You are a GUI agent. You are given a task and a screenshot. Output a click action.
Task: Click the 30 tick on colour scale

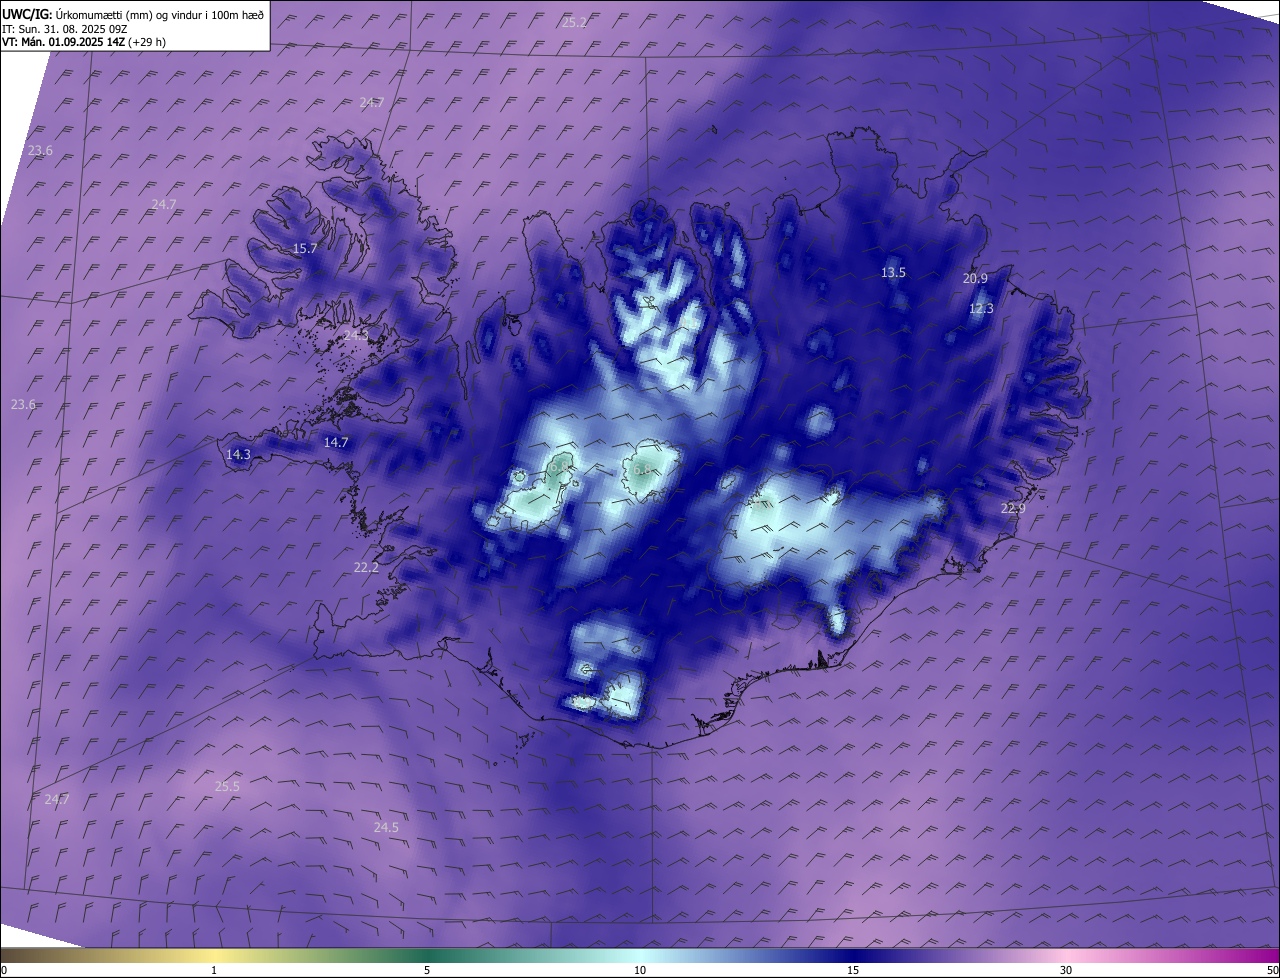[1066, 970]
